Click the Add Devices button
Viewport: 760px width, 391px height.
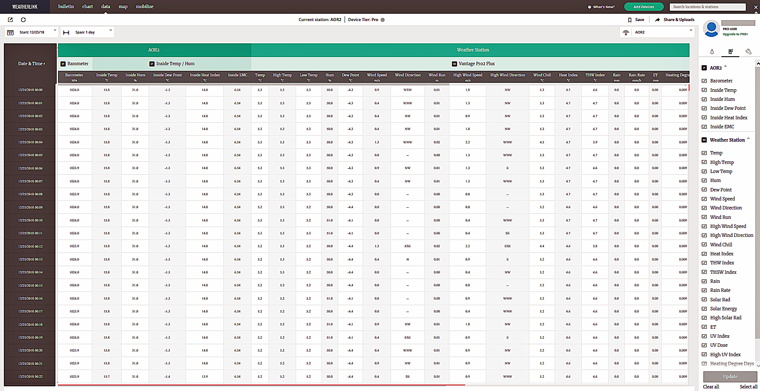(644, 7)
